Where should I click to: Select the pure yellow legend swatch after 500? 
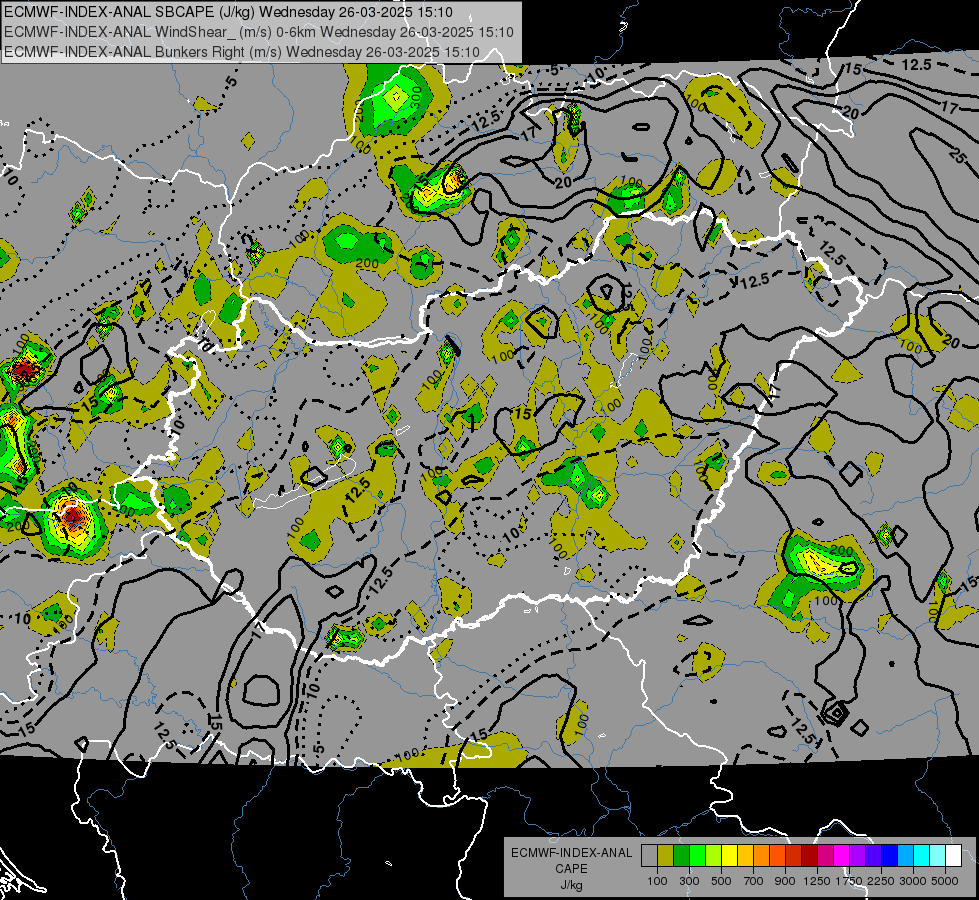coord(729,856)
